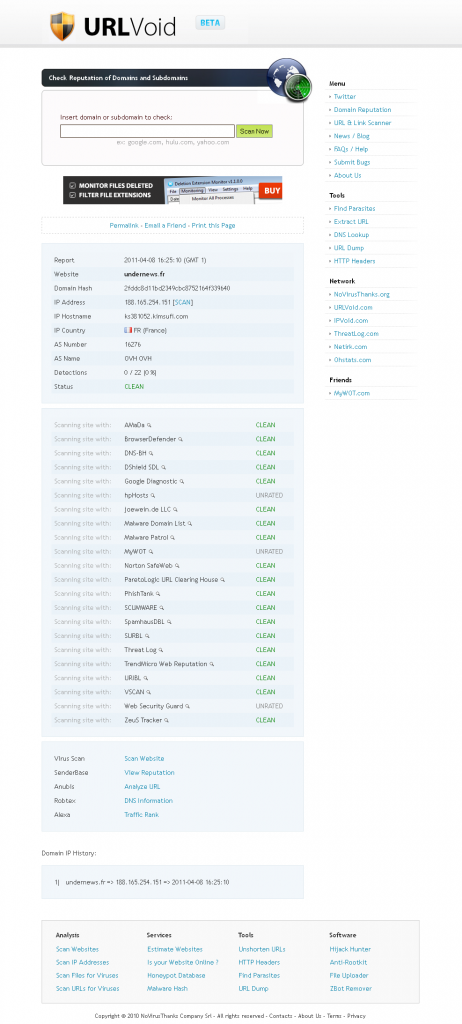This screenshot has width=462, height=1024.
Task: Click the URLVoid shield logo
Action: pyautogui.click(x=62, y=27)
